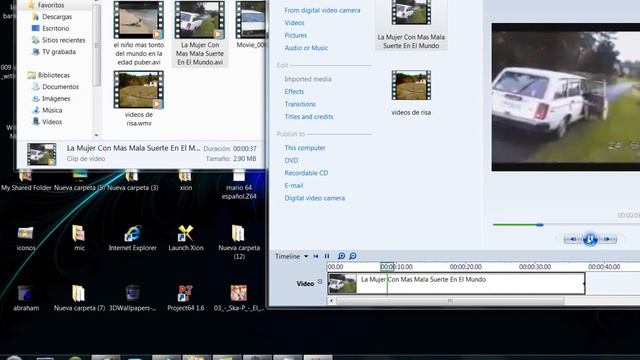Select Project64 1.6 desktop shortcut
The width and height of the screenshot is (640, 360).
click(x=186, y=298)
